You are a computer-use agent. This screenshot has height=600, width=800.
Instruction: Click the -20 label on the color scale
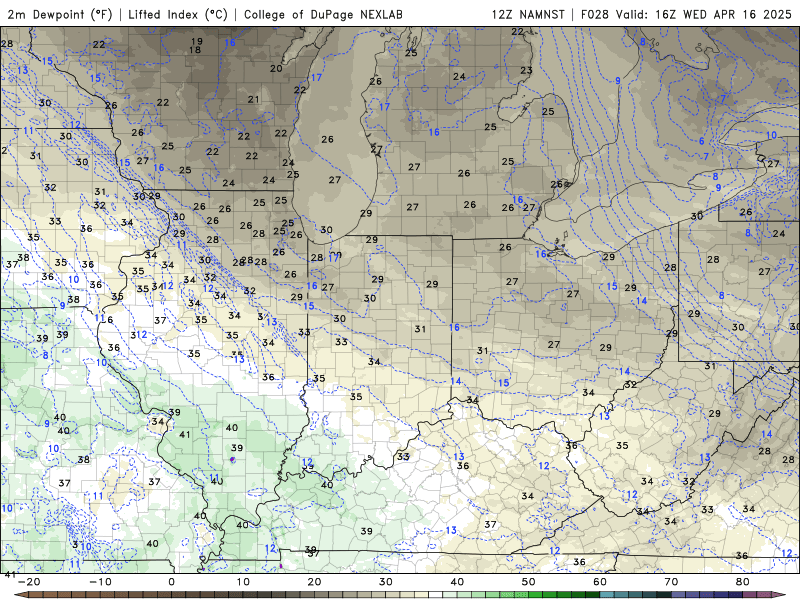tap(29, 582)
